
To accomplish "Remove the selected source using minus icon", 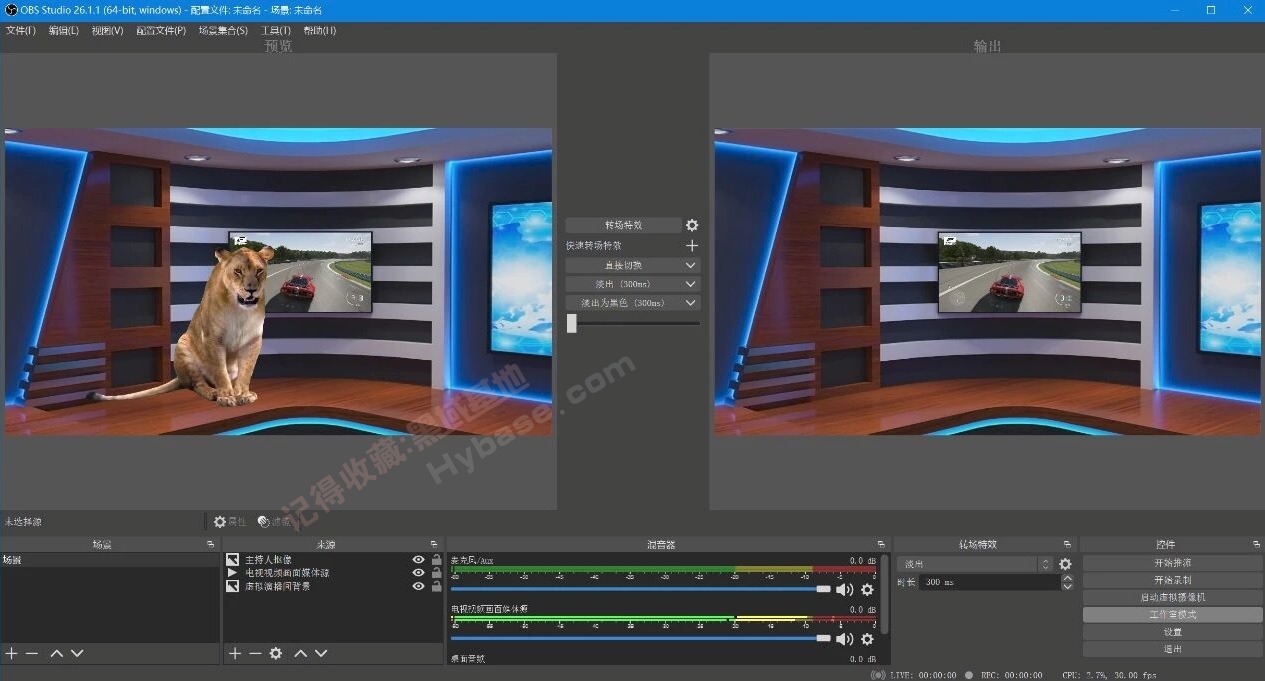I will pyautogui.click(x=253, y=653).
